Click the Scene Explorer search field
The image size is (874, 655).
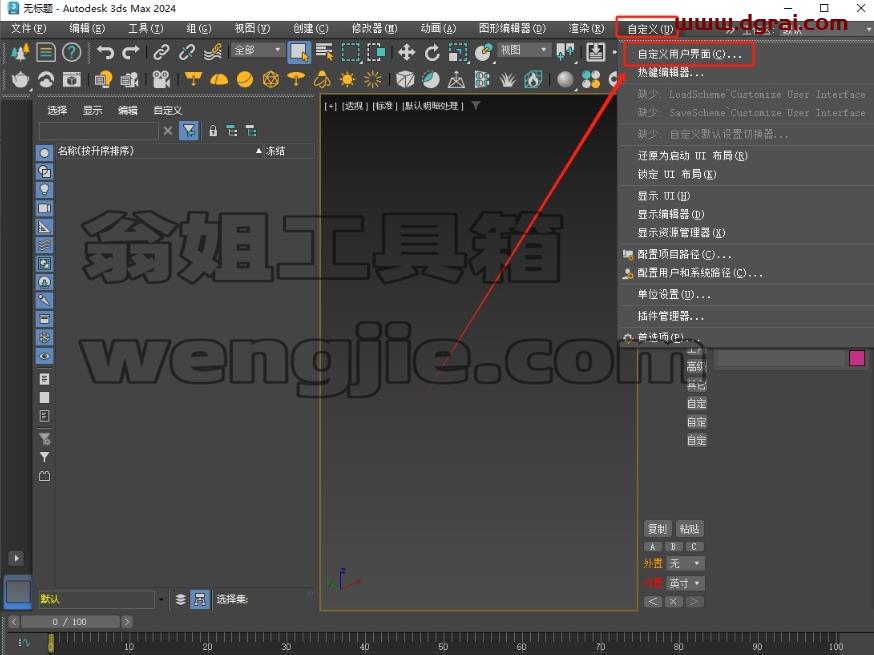[99, 131]
